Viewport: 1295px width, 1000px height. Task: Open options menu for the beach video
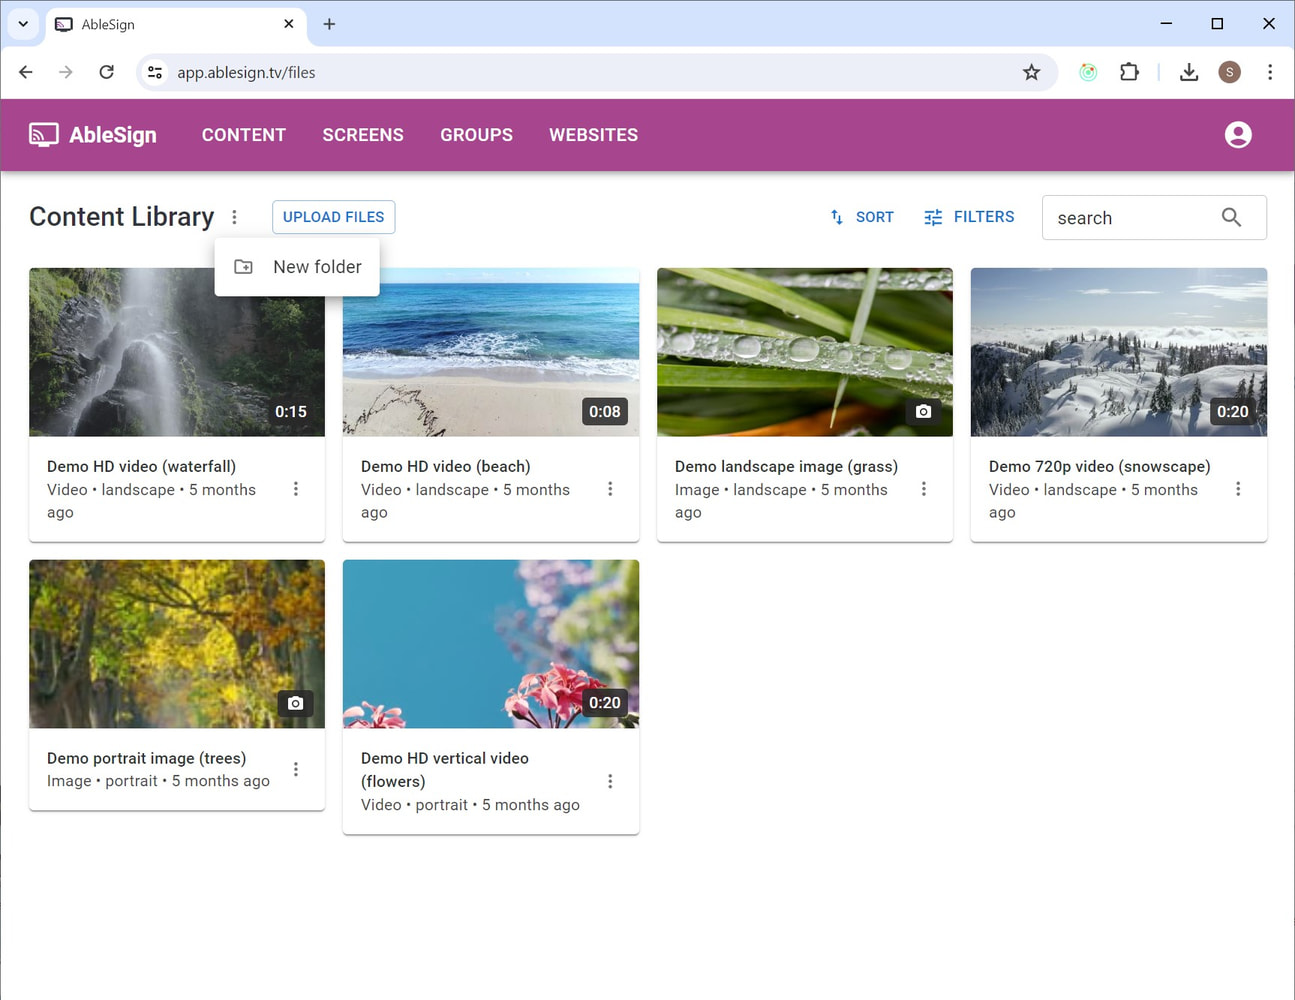click(610, 489)
